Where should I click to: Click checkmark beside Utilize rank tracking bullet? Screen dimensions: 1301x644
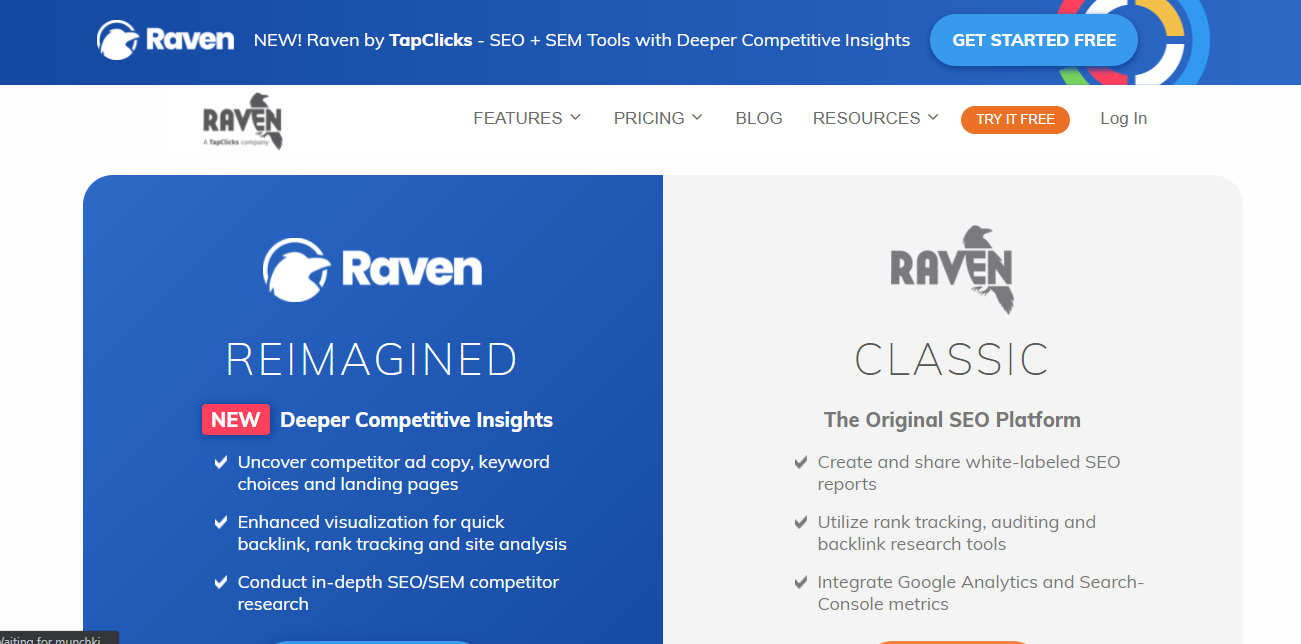[800, 522]
